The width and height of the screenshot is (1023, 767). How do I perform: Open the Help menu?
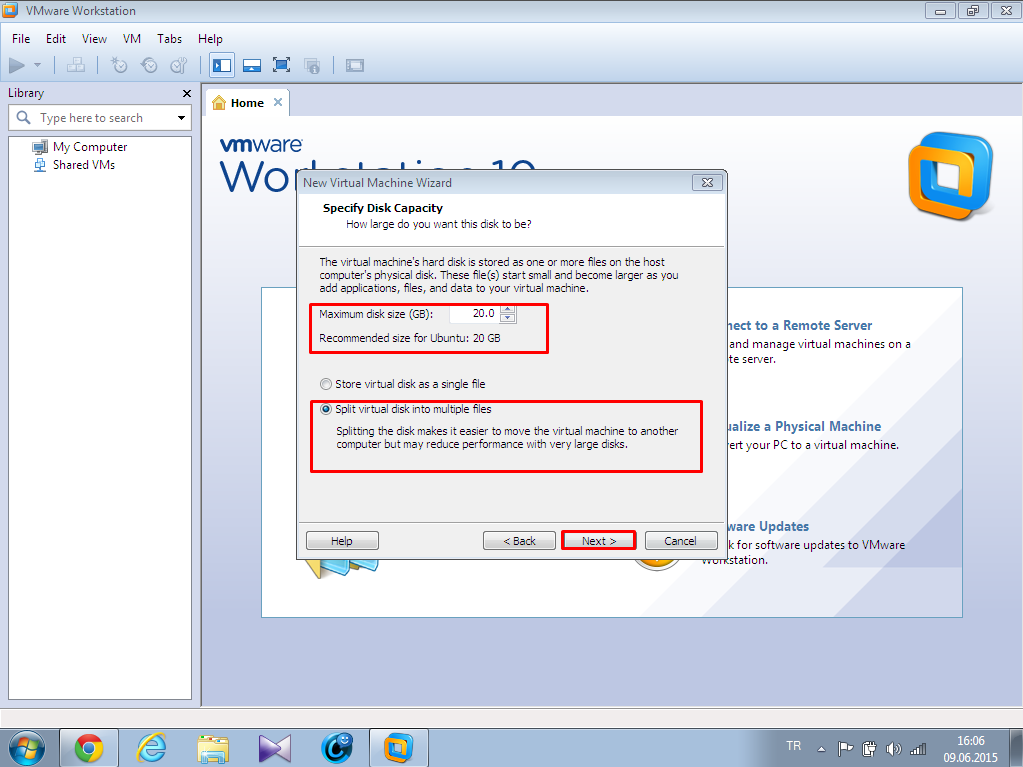210,38
